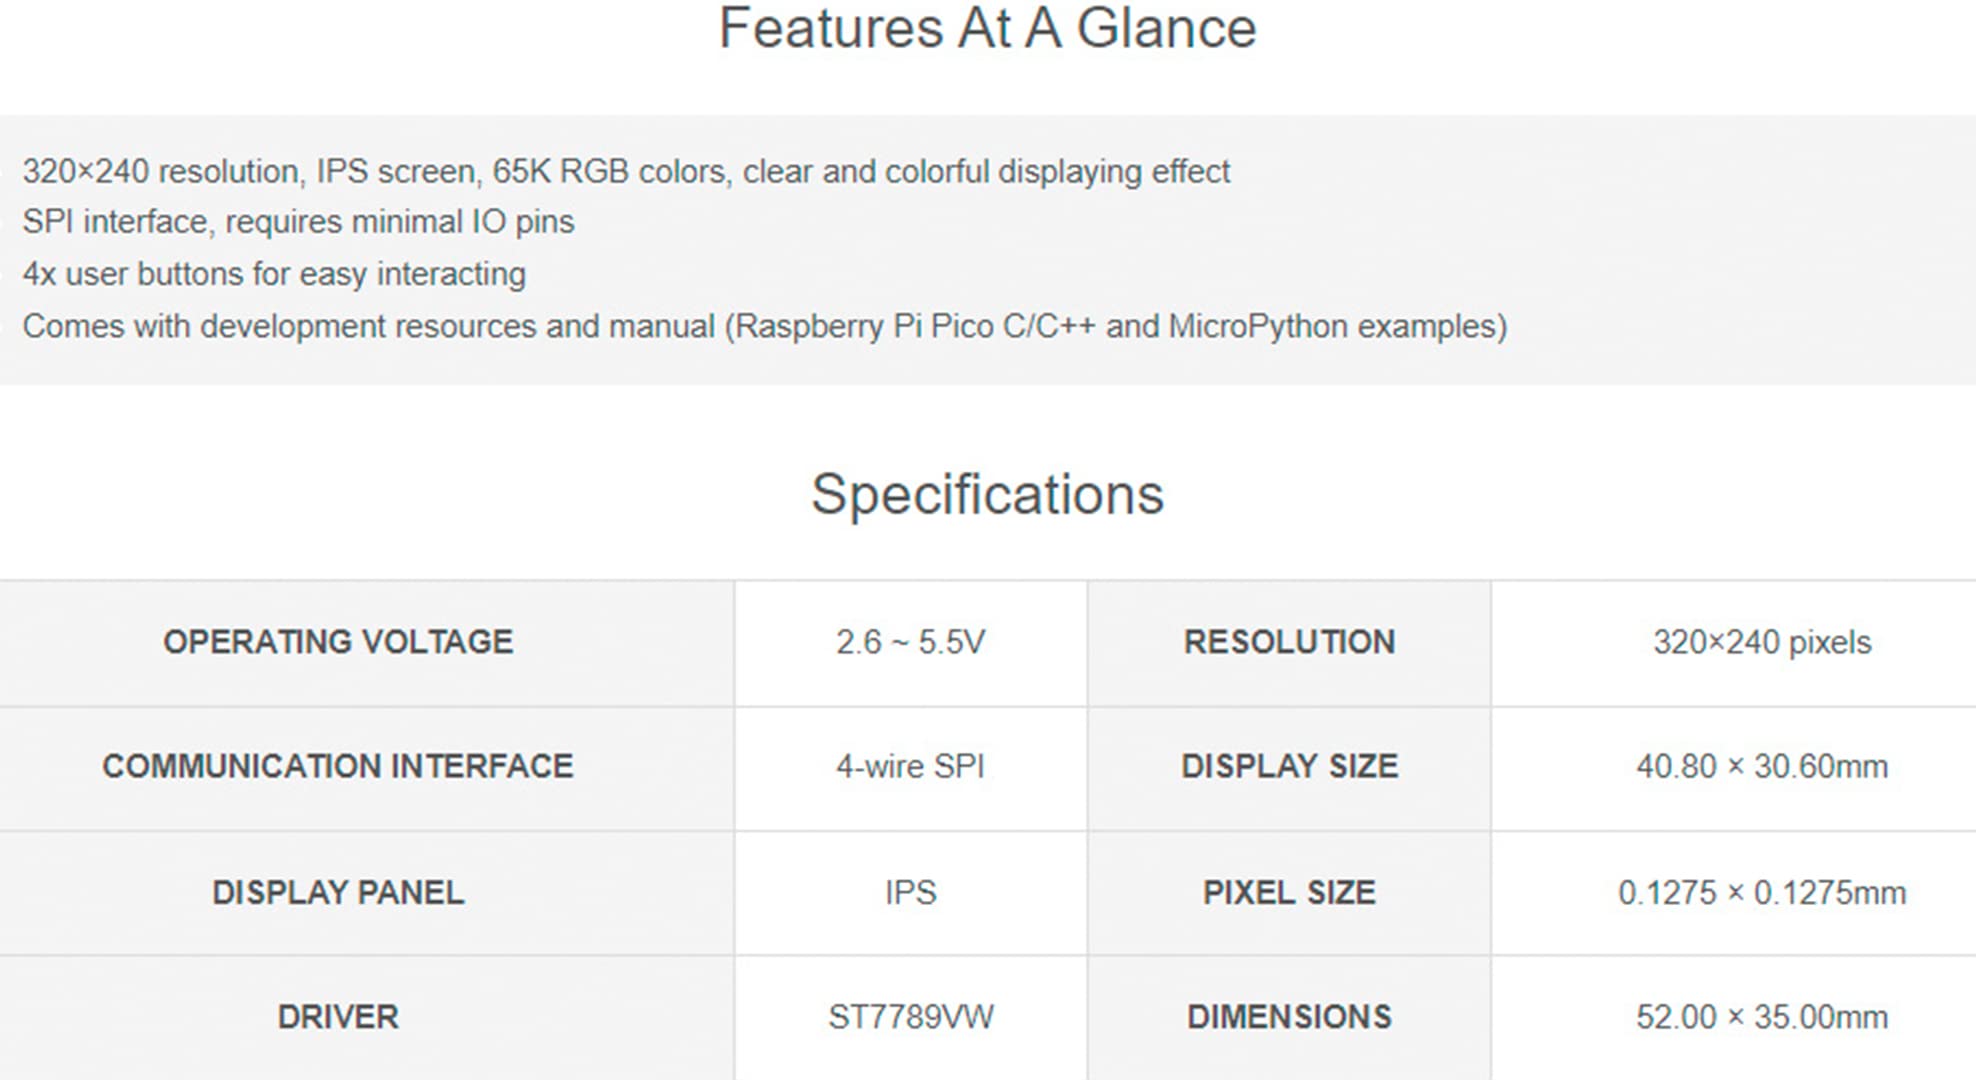Click the 4x user buttons feature line
Screen dimensions: 1976x1080
pos(274,274)
